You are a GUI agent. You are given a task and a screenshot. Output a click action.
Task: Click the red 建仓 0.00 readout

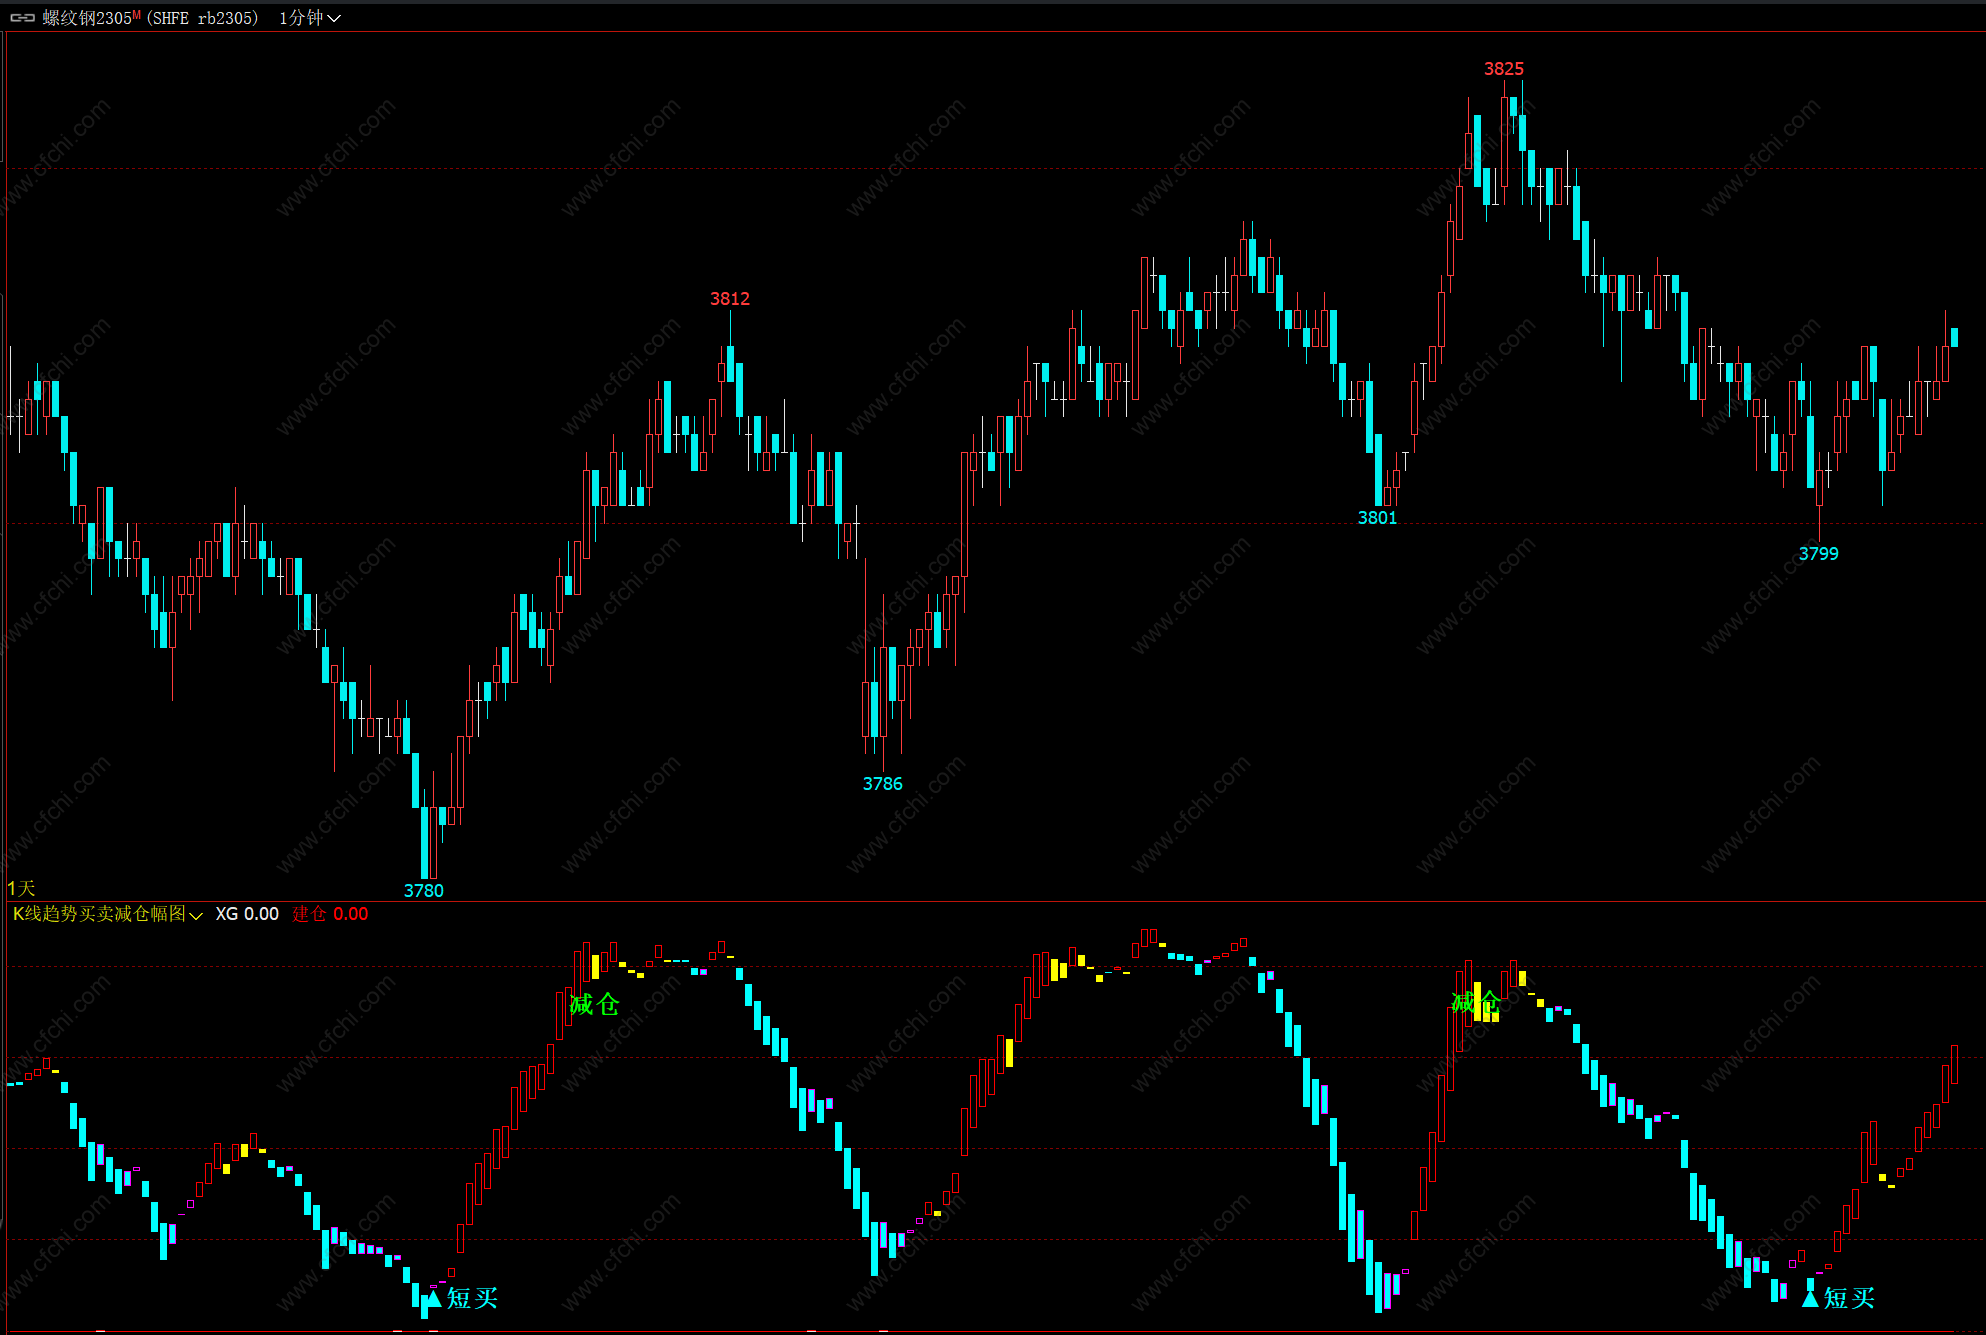[x=330, y=914]
